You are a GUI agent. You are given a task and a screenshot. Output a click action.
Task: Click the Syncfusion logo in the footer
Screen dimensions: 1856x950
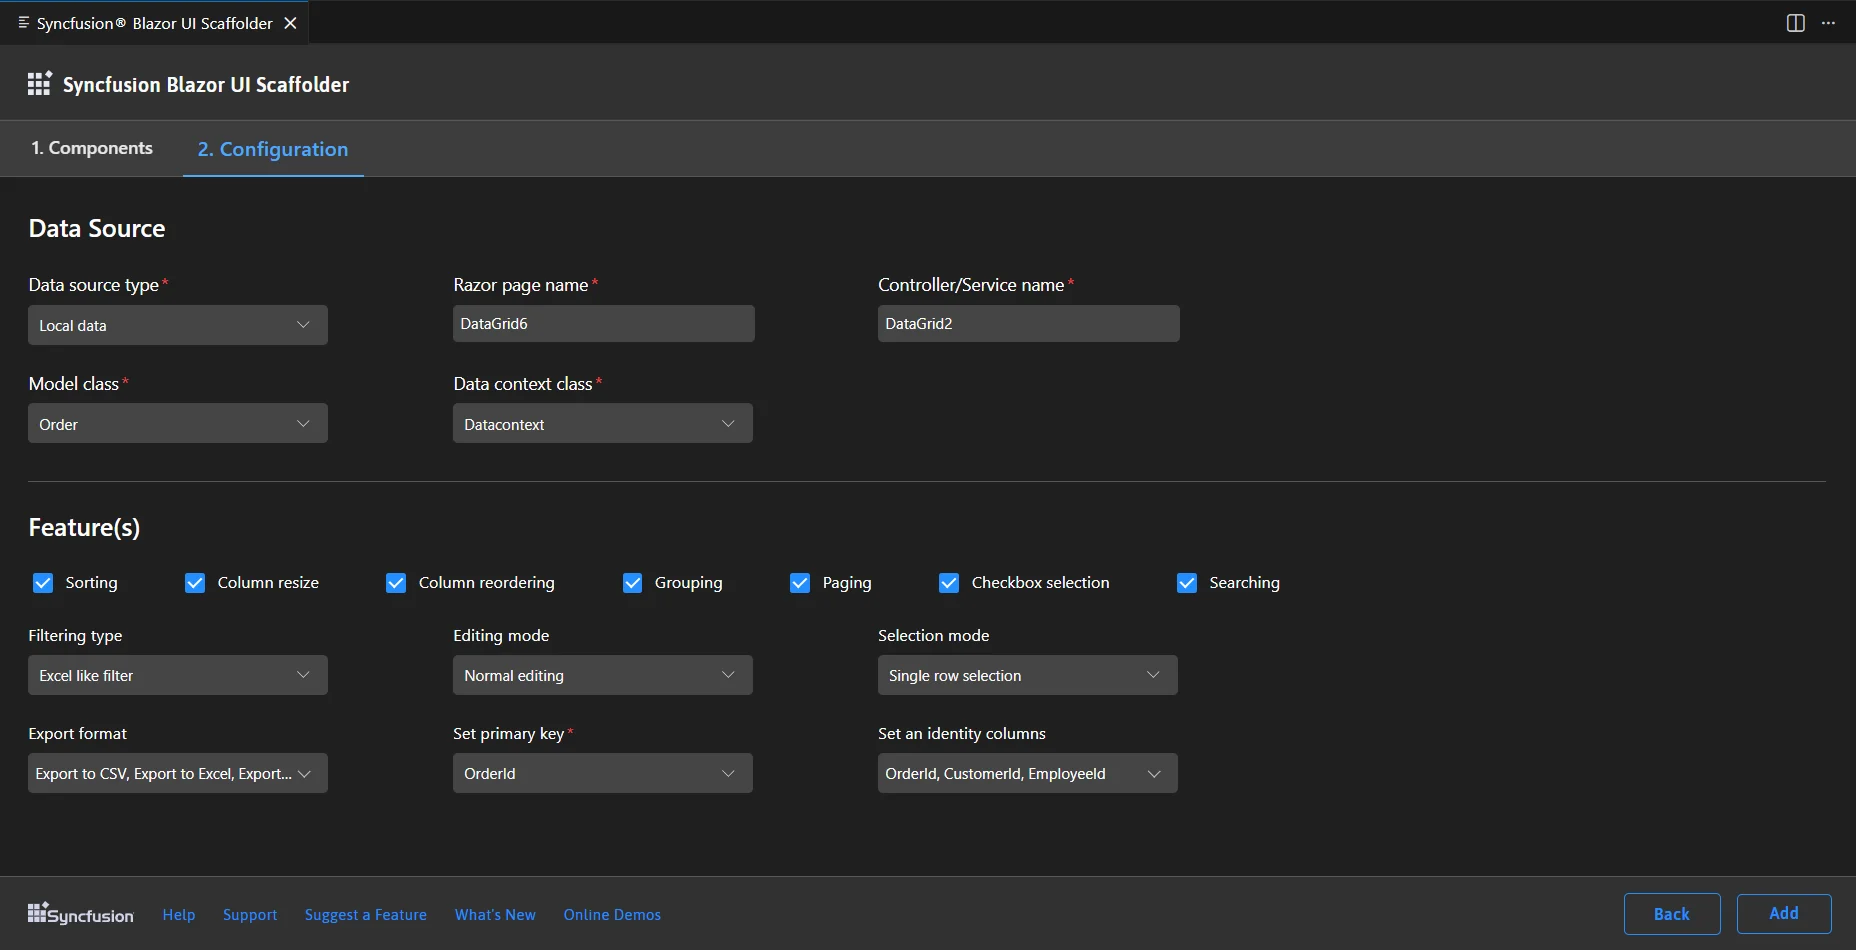[x=80, y=913]
